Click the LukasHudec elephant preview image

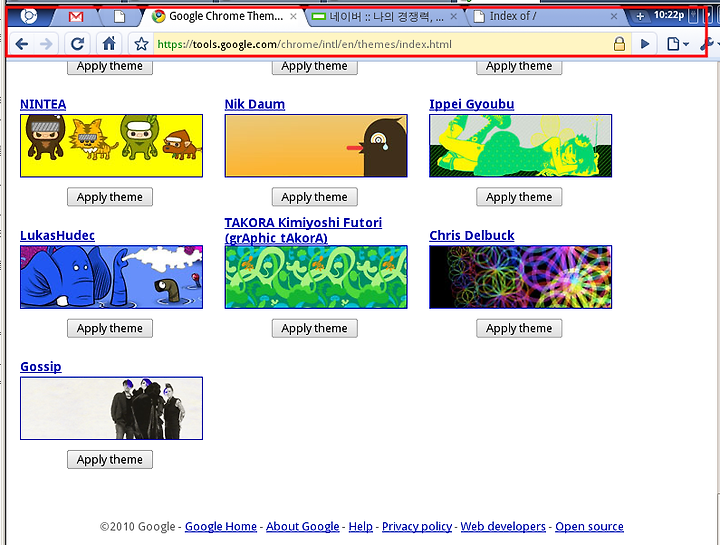(x=112, y=277)
